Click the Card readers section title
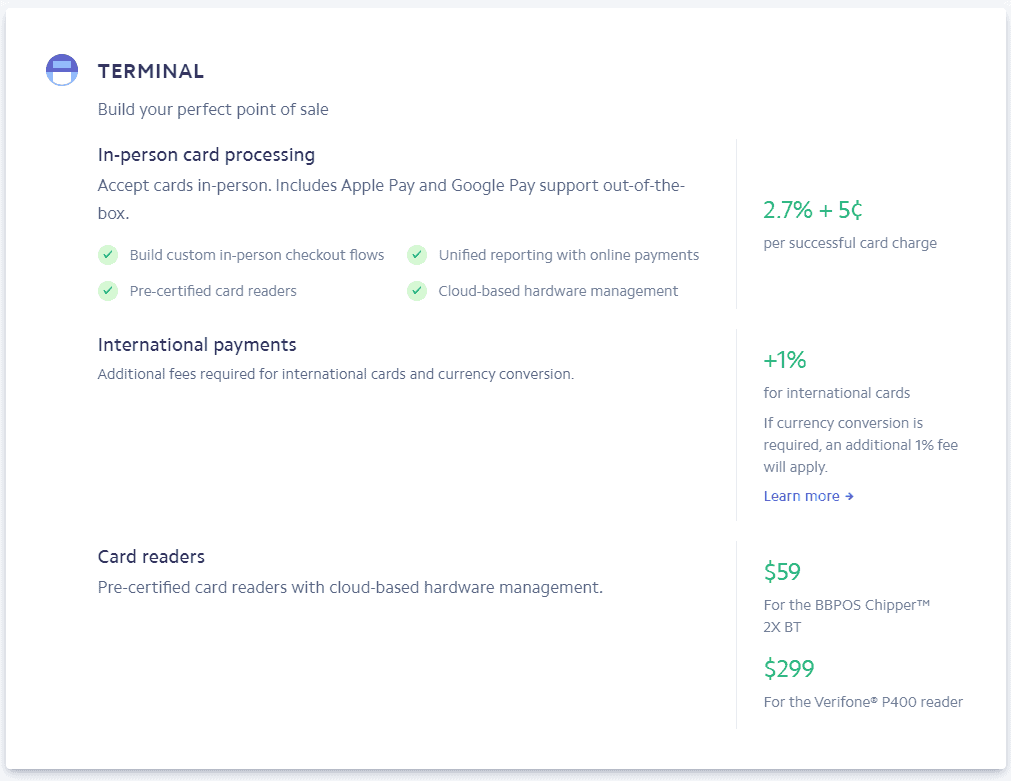 (x=150, y=556)
